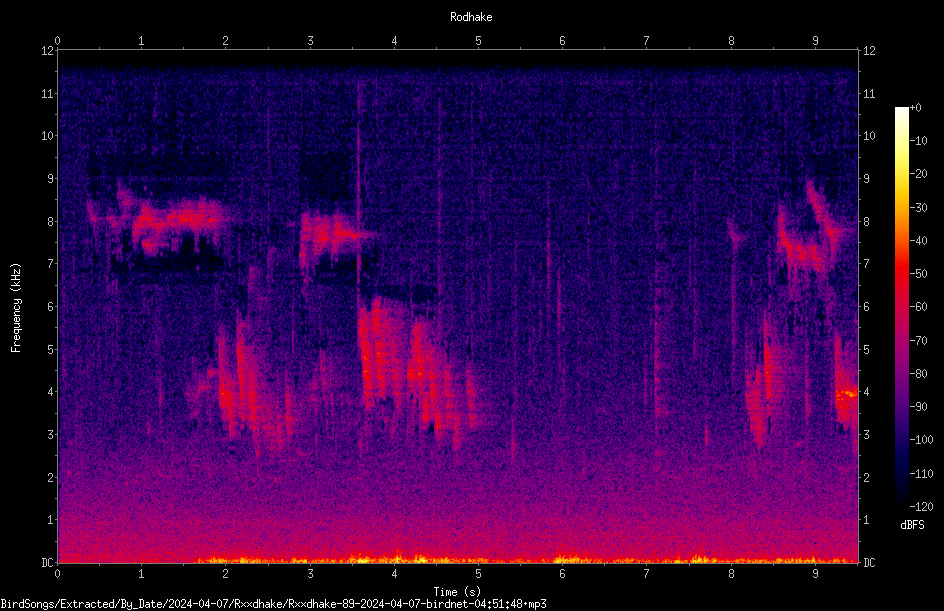The width and height of the screenshot is (944, 611).
Task: Click the file path text at the bottom
Action: 273,604
